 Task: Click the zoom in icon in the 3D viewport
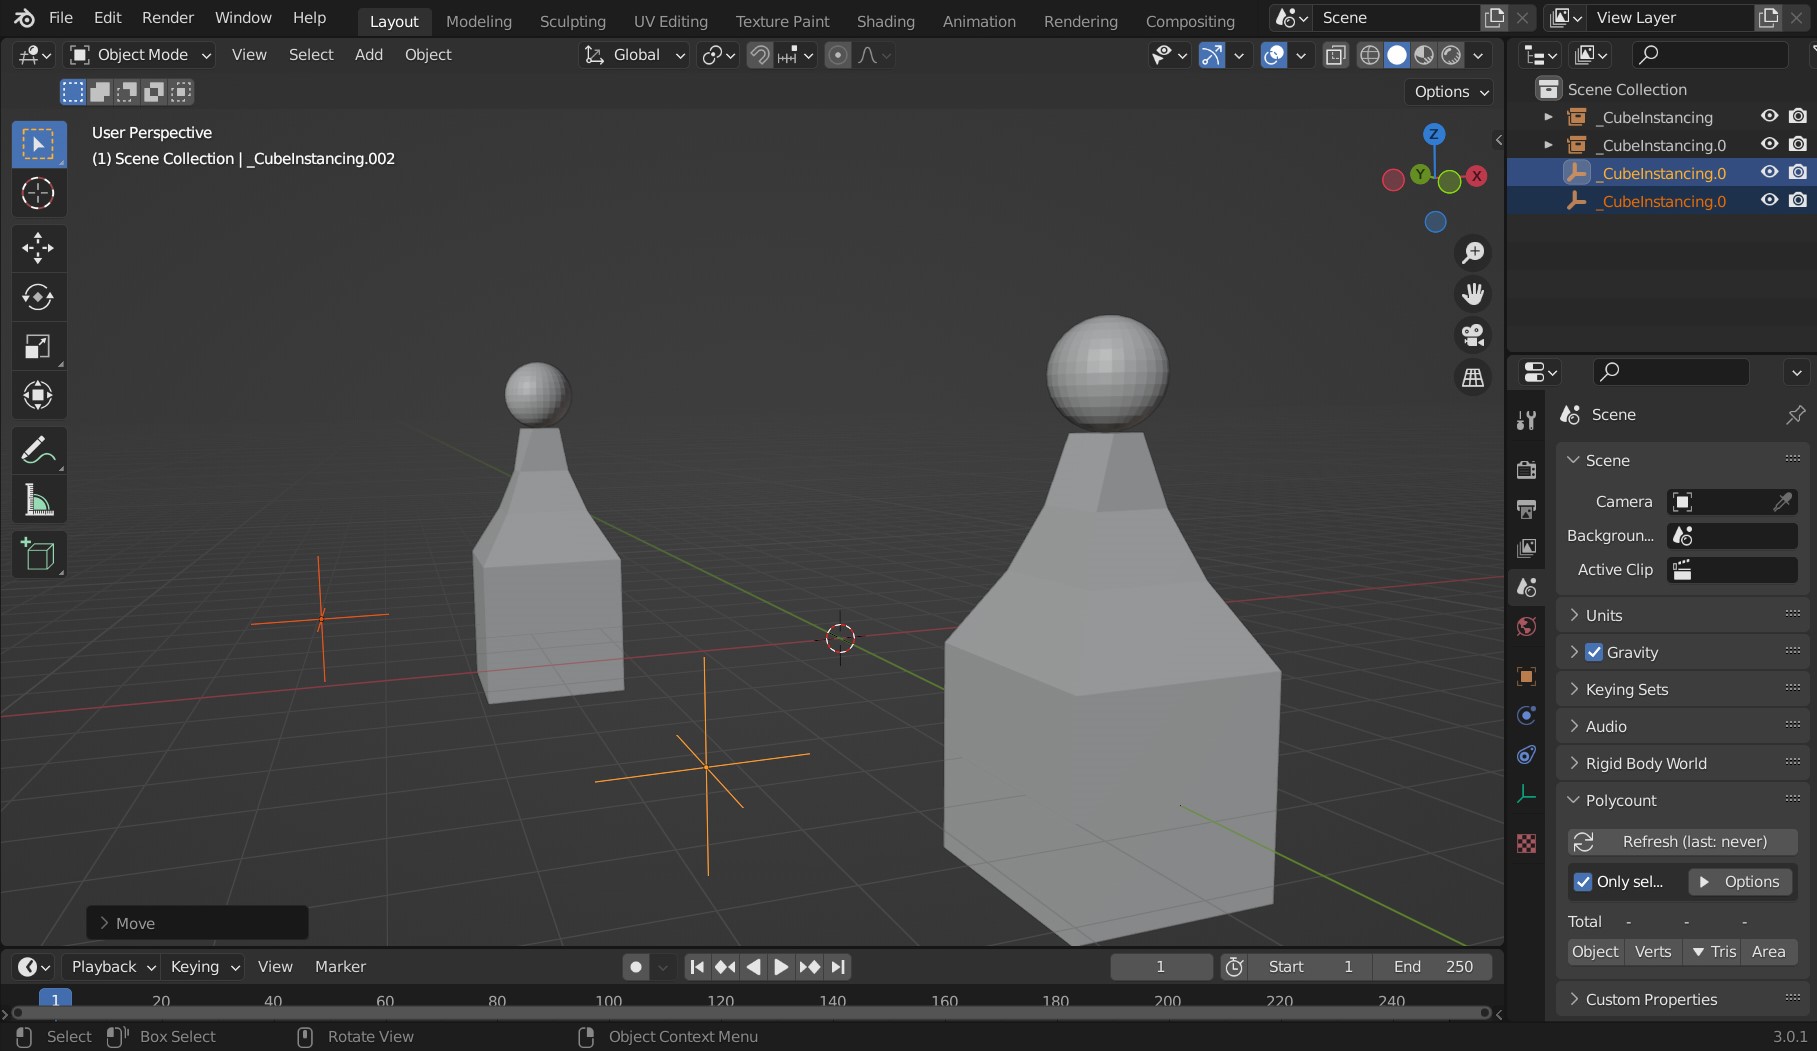click(x=1472, y=252)
